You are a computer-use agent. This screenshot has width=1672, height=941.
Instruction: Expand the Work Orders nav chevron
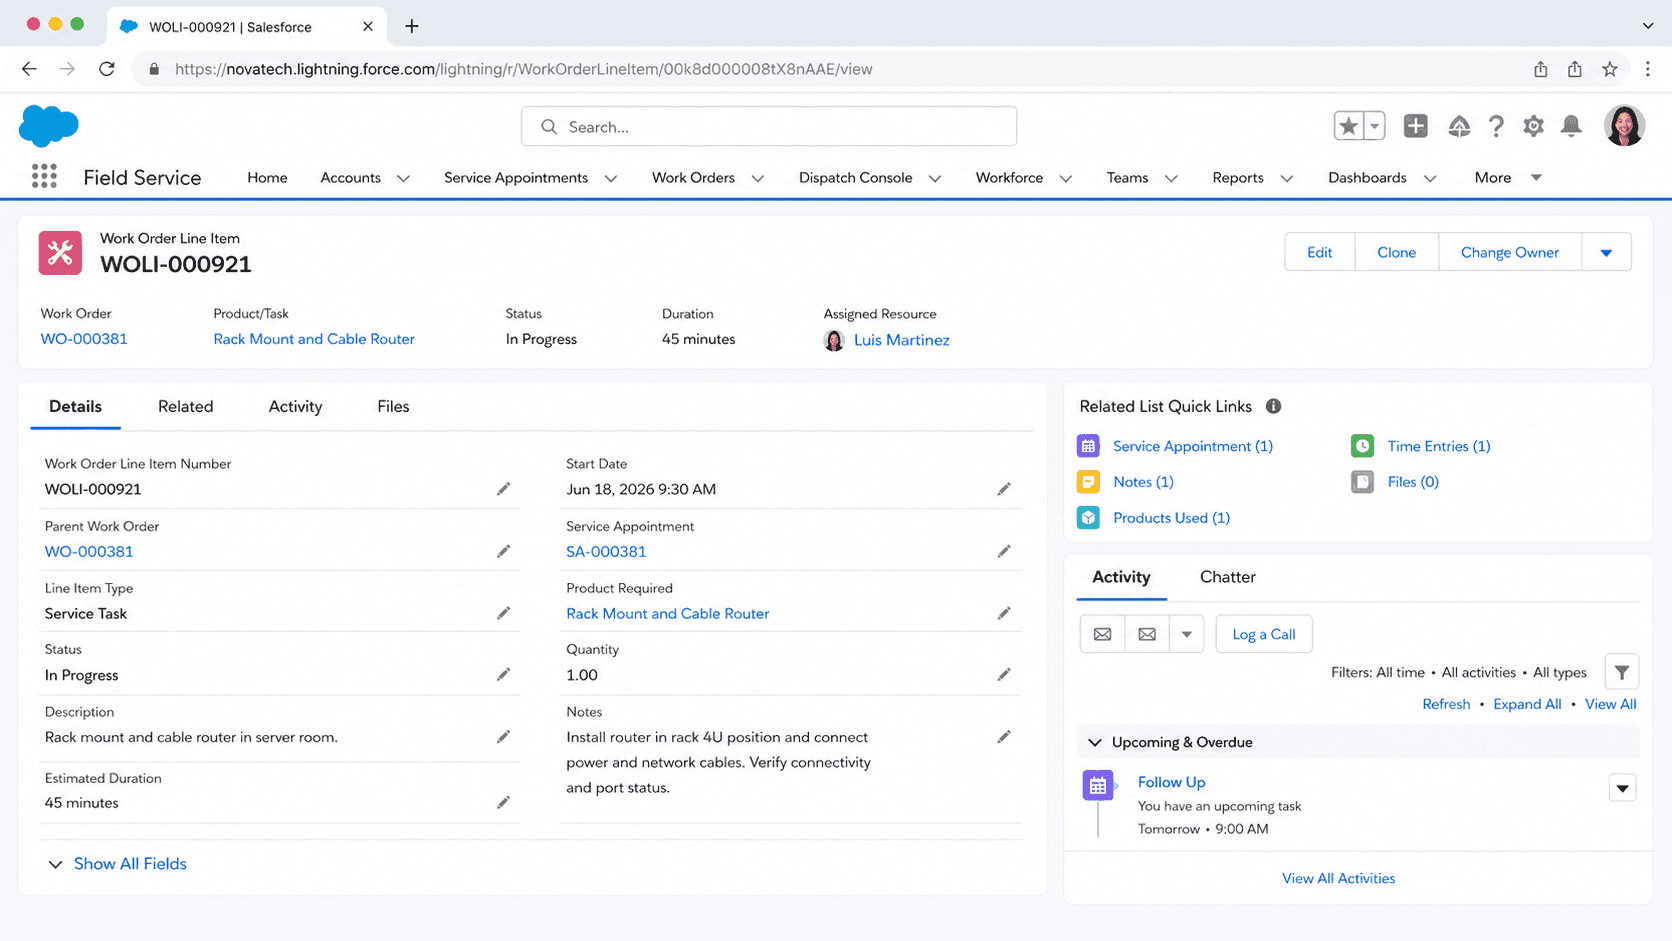pos(757,178)
